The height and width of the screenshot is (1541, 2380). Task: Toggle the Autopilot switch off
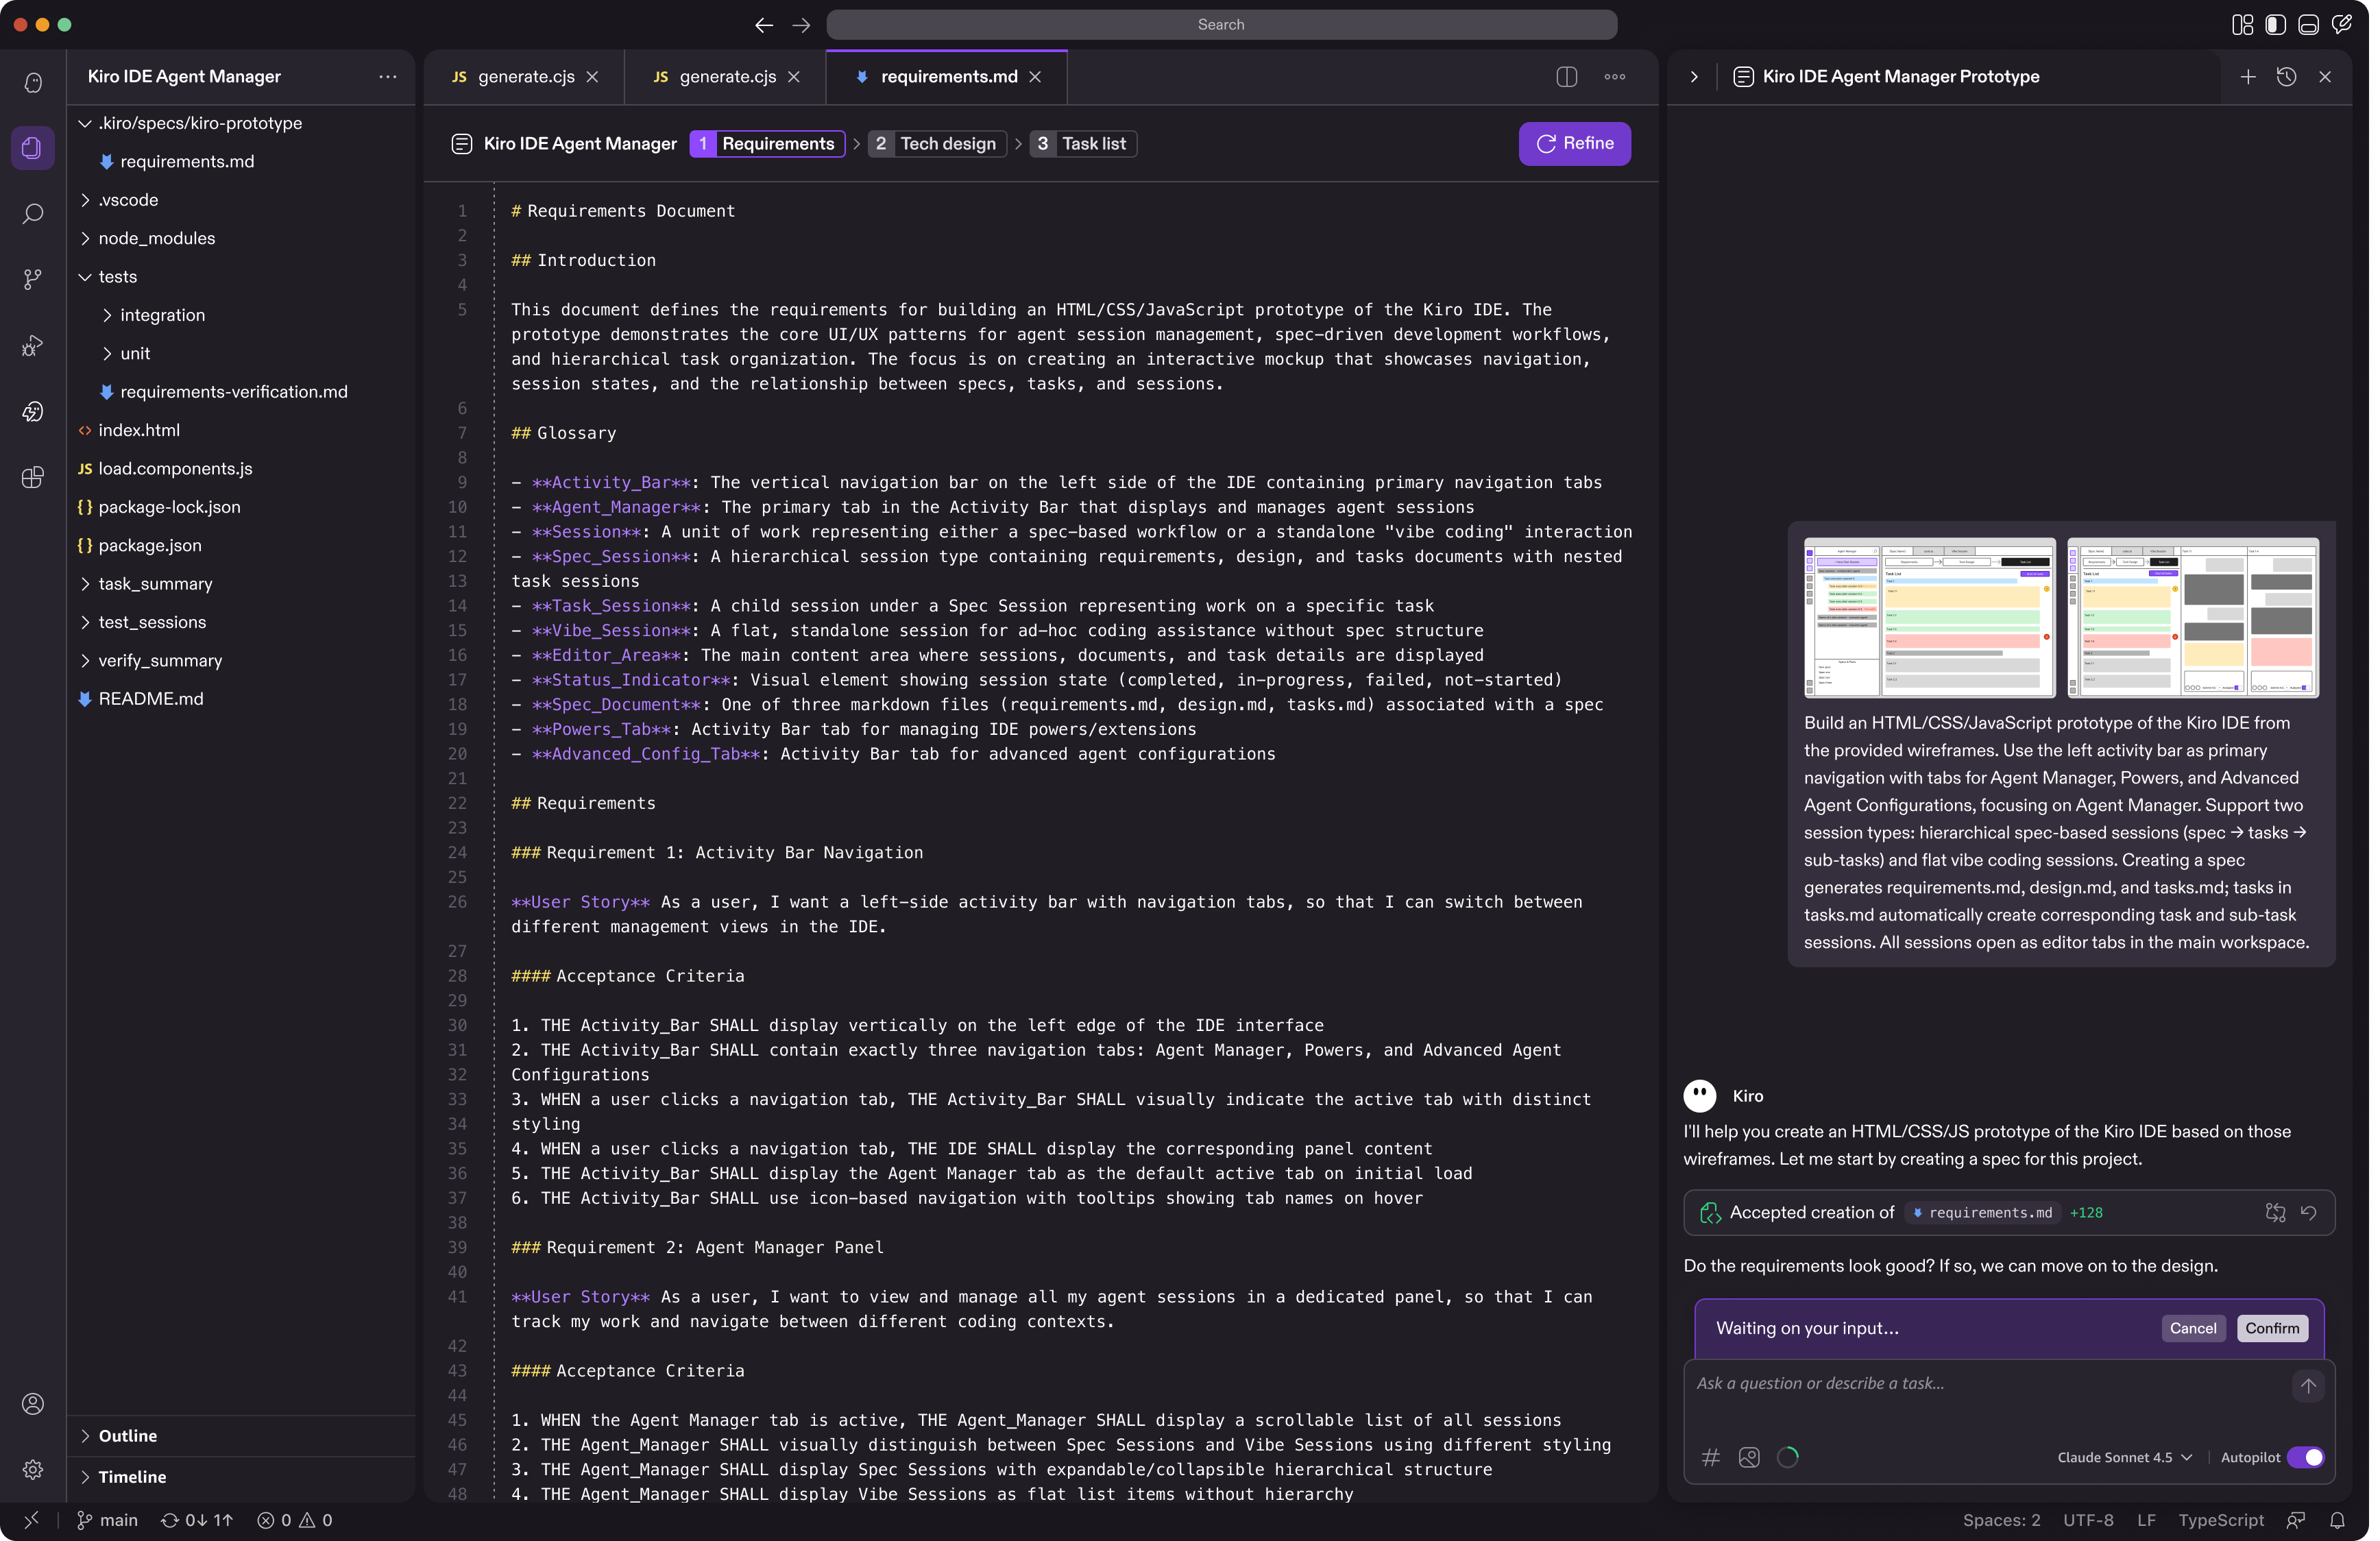(2305, 1457)
